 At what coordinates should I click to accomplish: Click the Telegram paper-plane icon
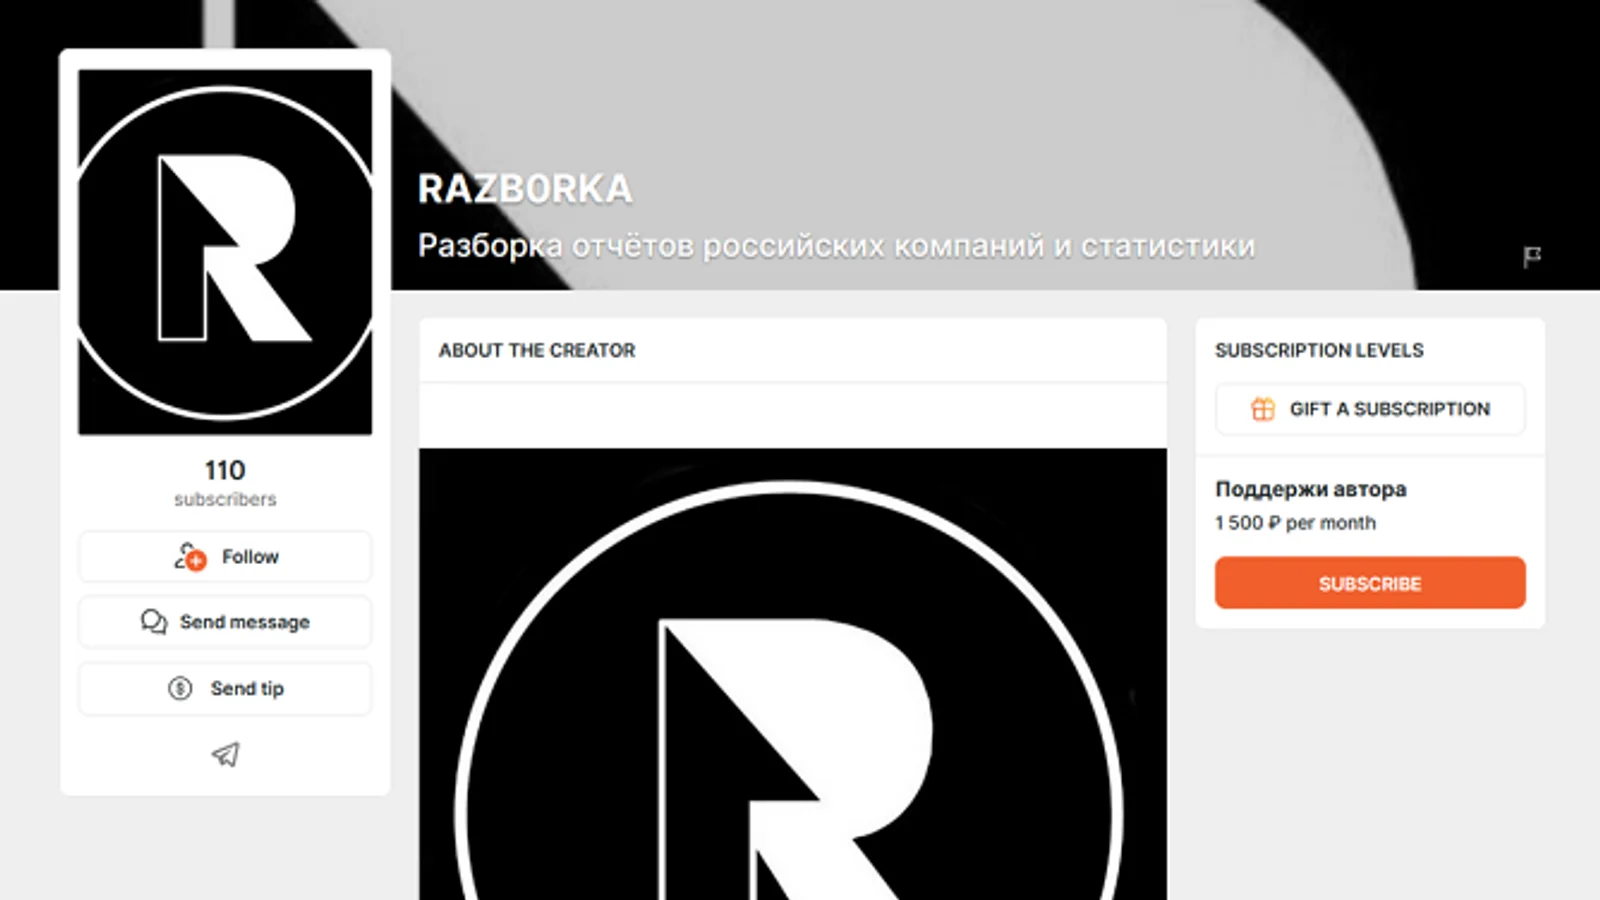click(x=226, y=755)
